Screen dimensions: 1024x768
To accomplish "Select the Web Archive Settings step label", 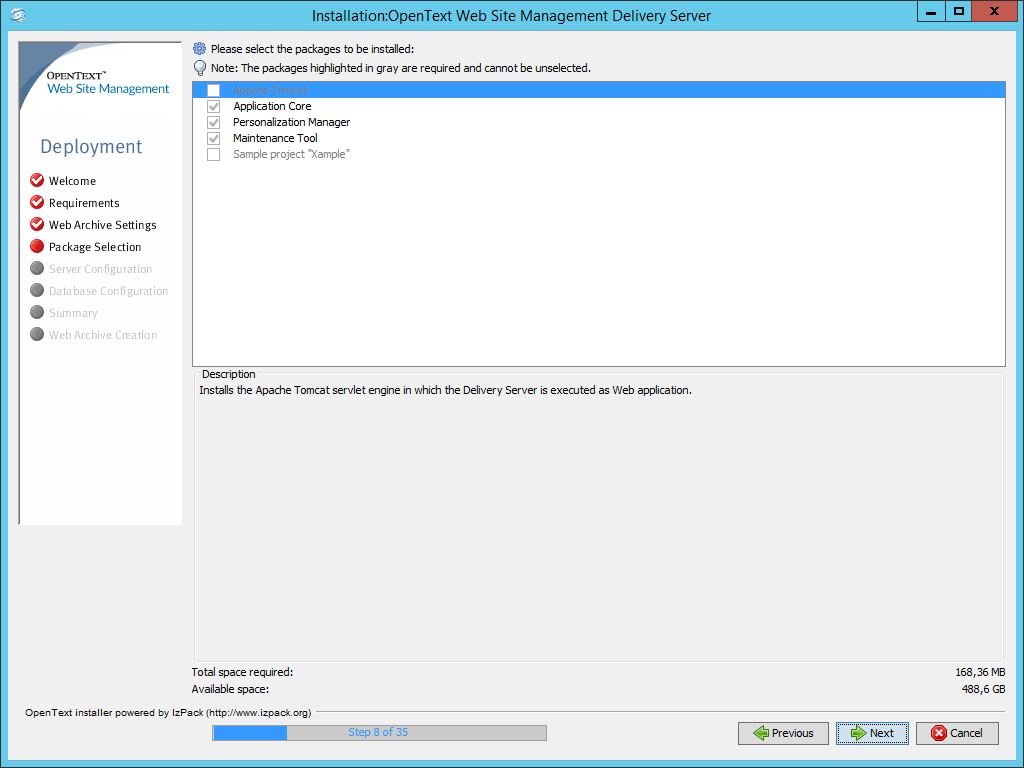I will pyautogui.click(x=103, y=225).
